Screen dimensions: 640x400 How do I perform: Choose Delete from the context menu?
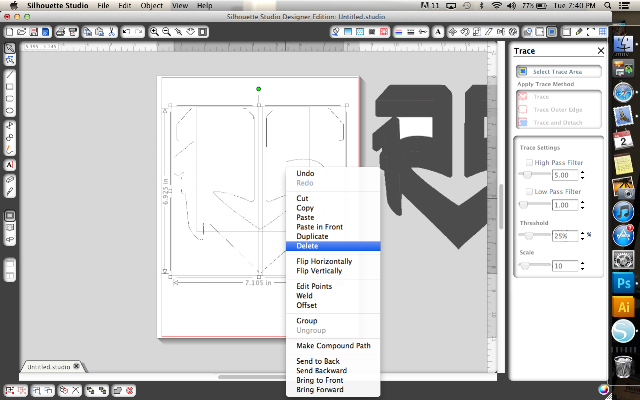tap(333, 246)
